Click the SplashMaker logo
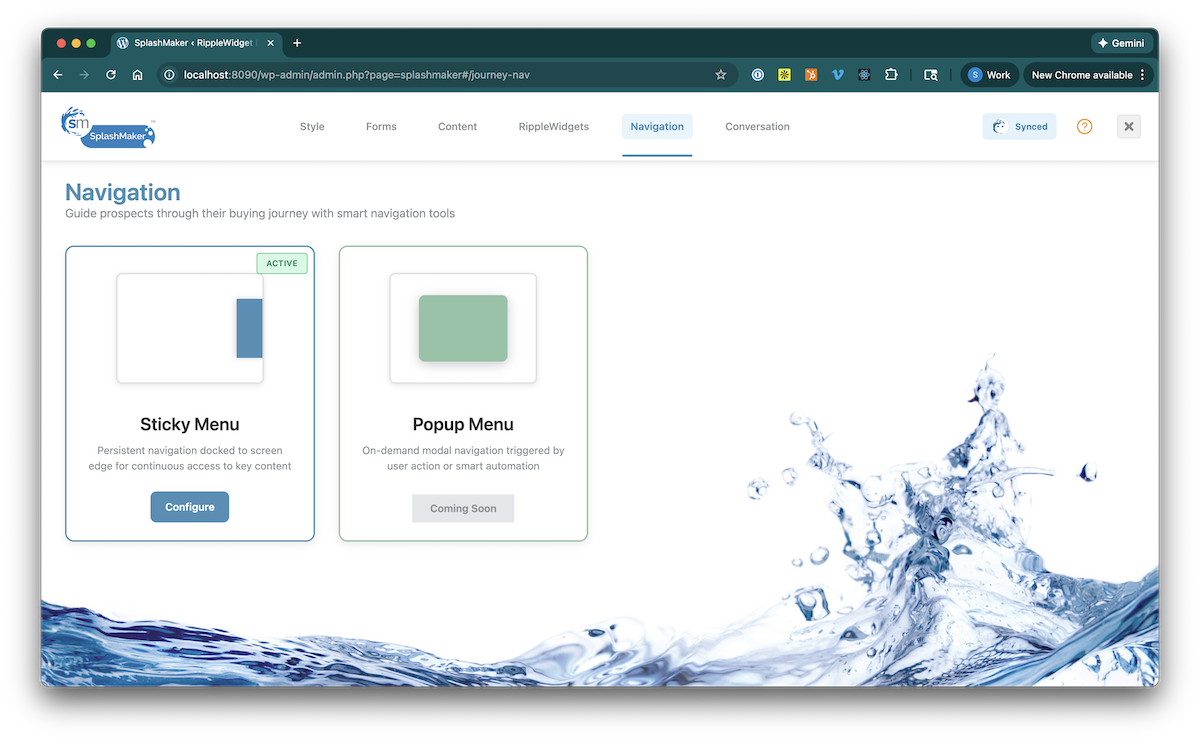1200x741 pixels. pyautogui.click(x=108, y=127)
